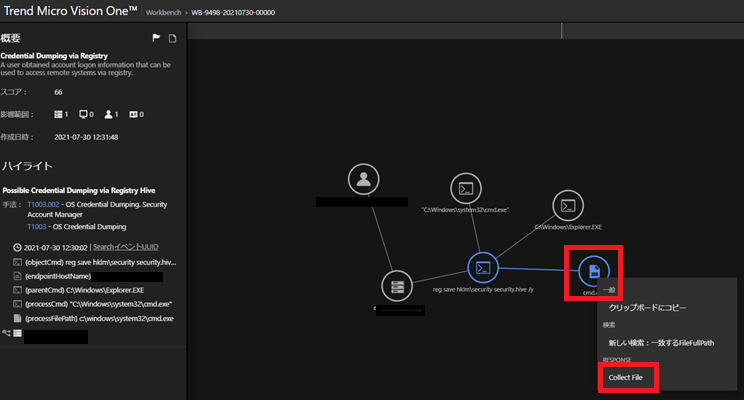The image size is (744, 400).
Task: Click the icon beside endpointHostName entry
Action: [x=18, y=276]
